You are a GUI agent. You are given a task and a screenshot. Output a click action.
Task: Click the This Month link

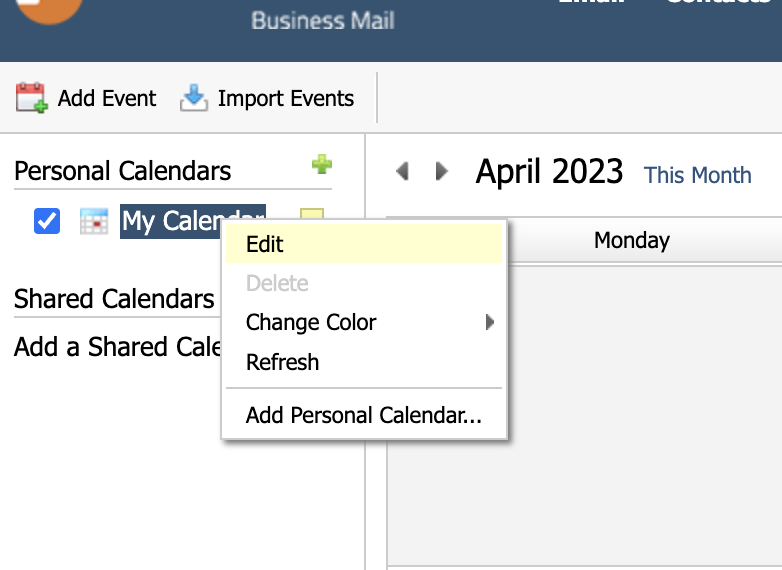(x=697, y=175)
